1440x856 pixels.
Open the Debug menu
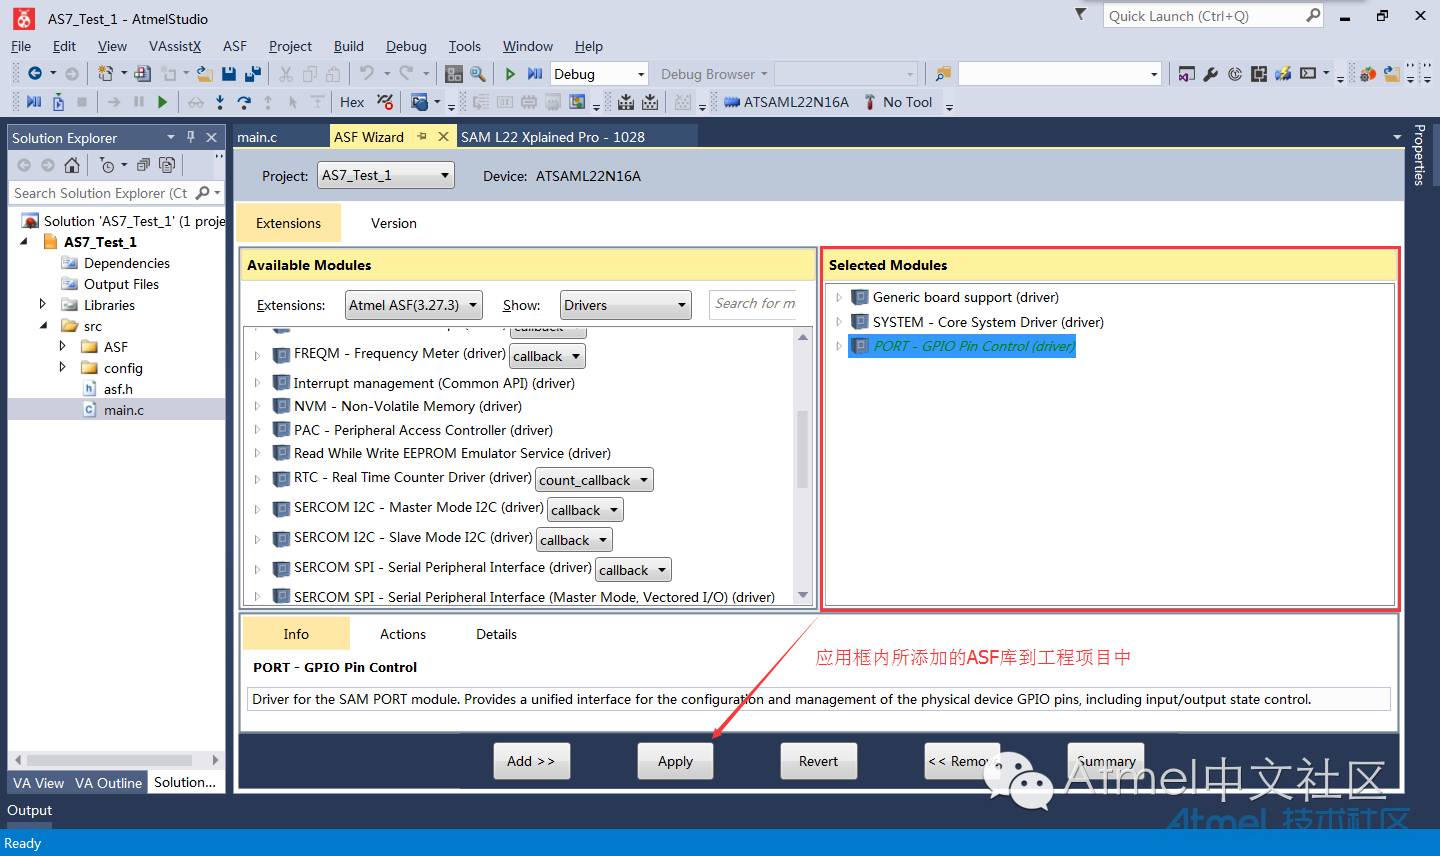click(406, 46)
